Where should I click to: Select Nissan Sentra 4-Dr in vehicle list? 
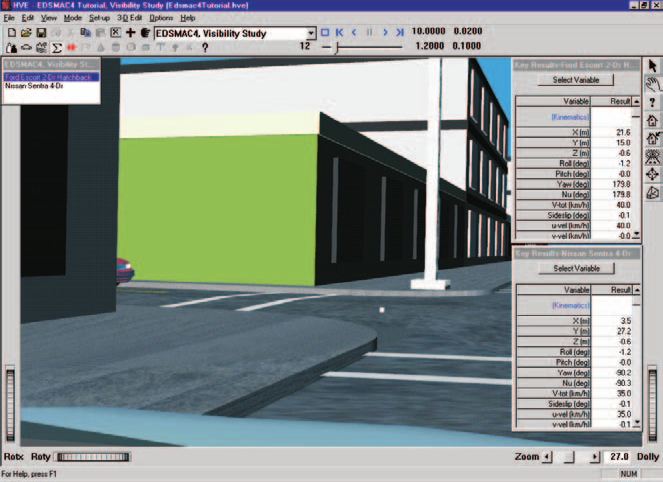34,86
